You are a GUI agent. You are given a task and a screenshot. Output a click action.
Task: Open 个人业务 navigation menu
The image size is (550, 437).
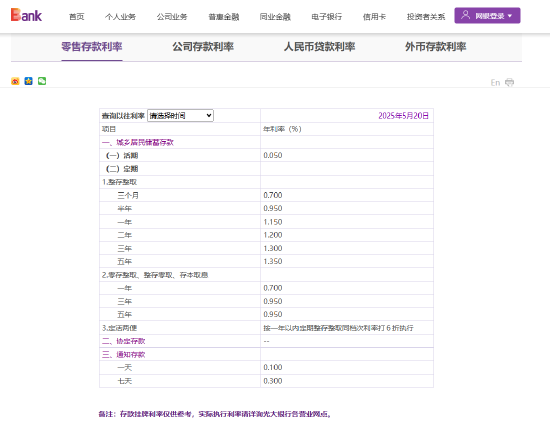pyautogui.click(x=120, y=17)
